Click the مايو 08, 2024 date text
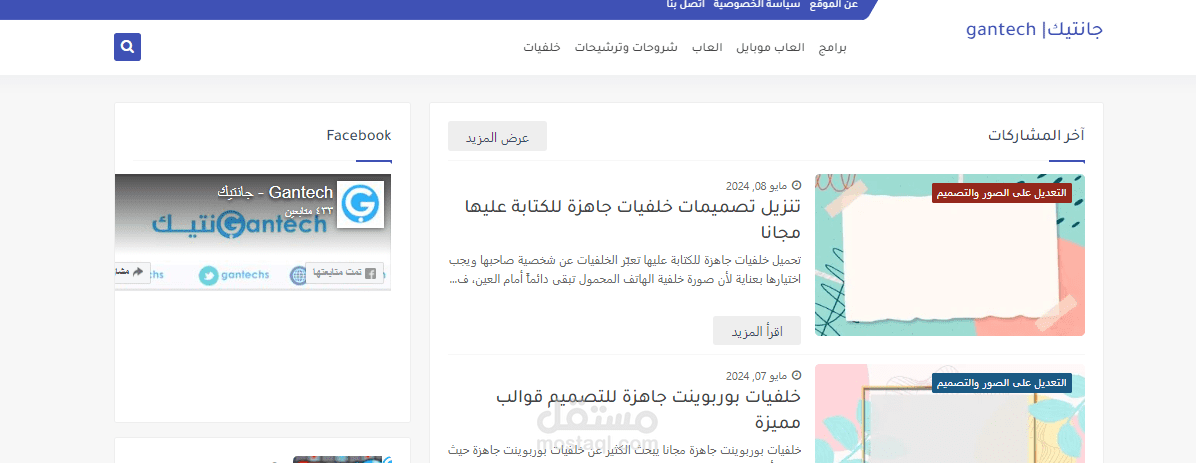This screenshot has height=463, width=1196. click(x=757, y=185)
